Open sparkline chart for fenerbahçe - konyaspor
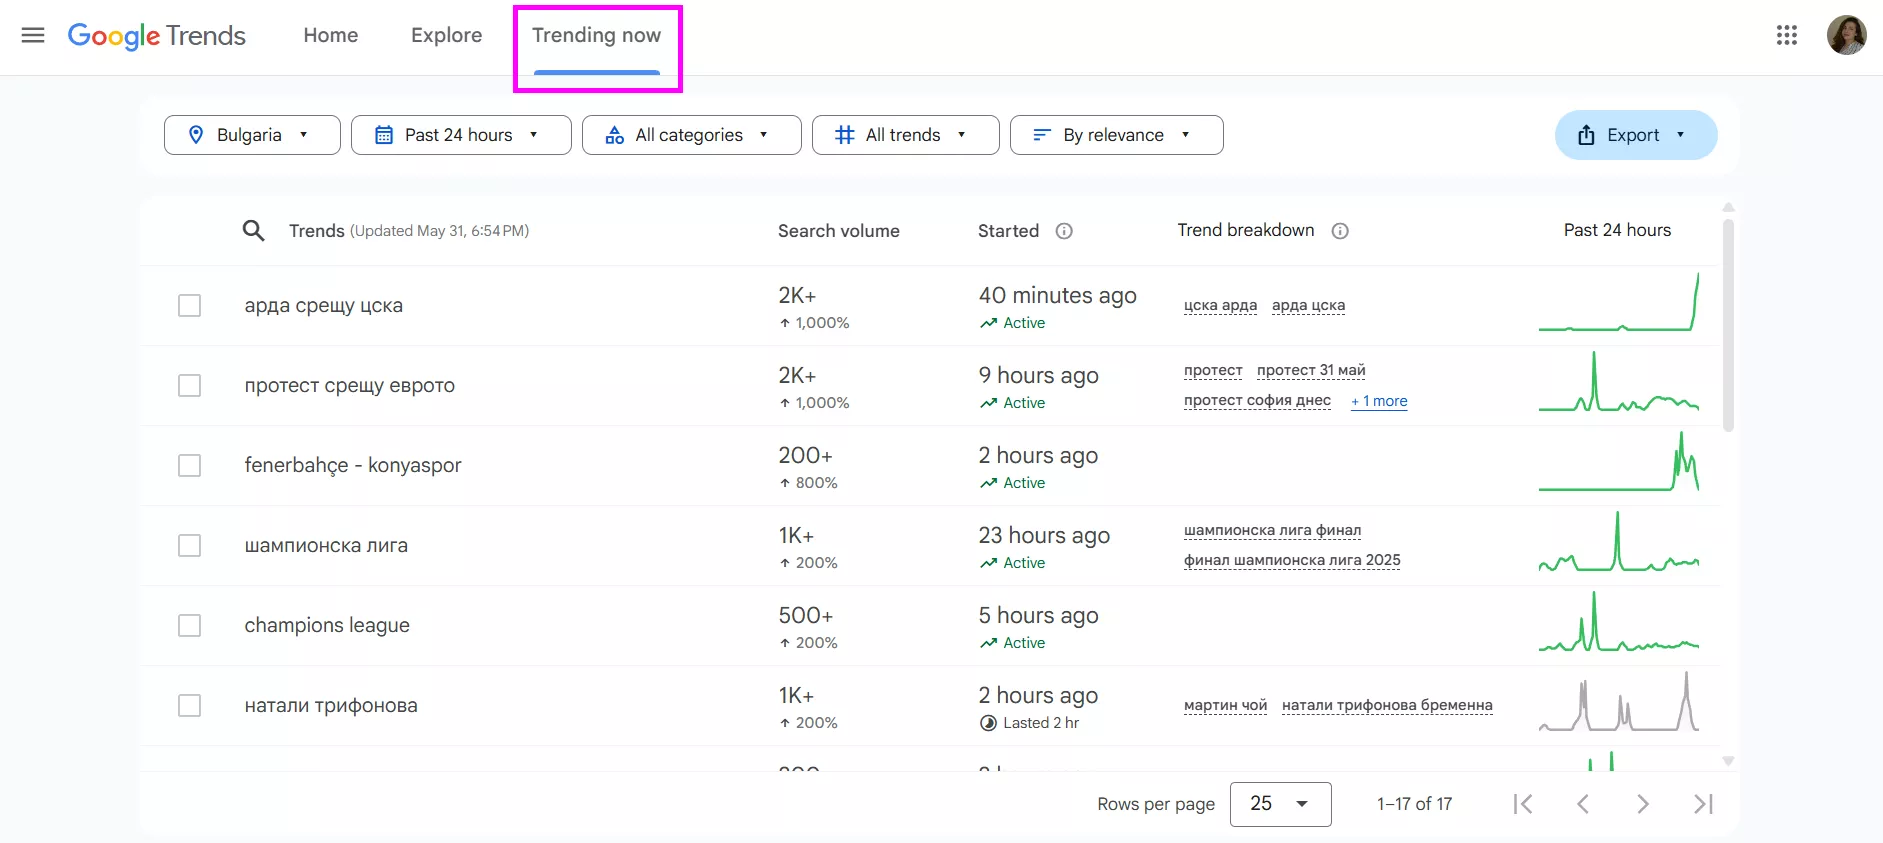 click(x=1619, y=462)
